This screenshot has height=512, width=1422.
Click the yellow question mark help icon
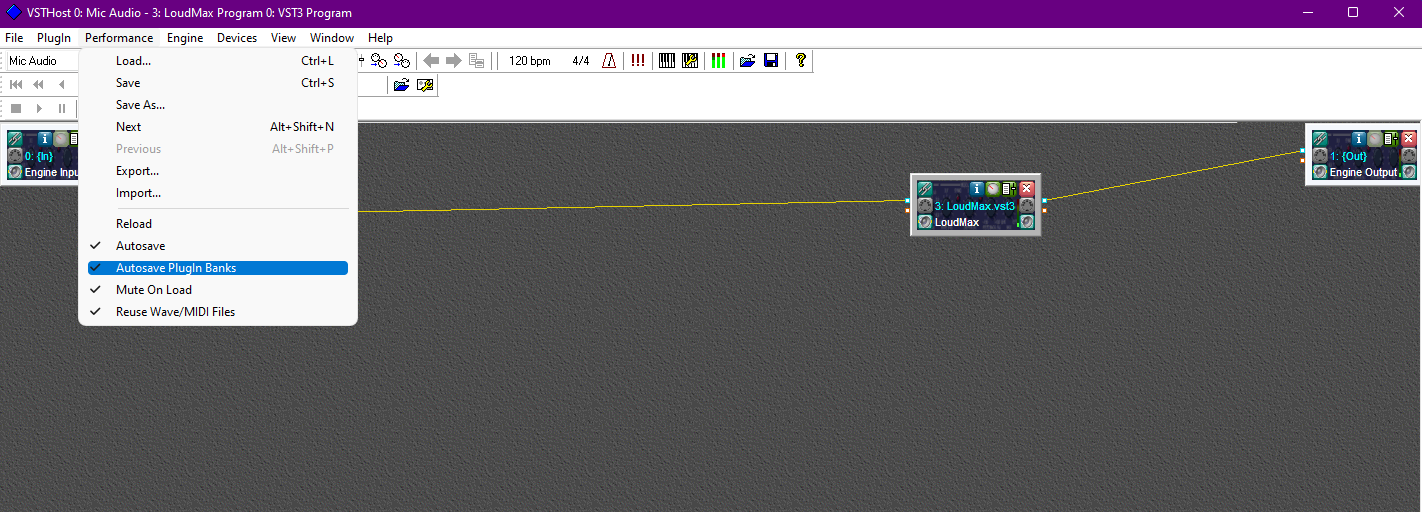[x=800, y=61]
